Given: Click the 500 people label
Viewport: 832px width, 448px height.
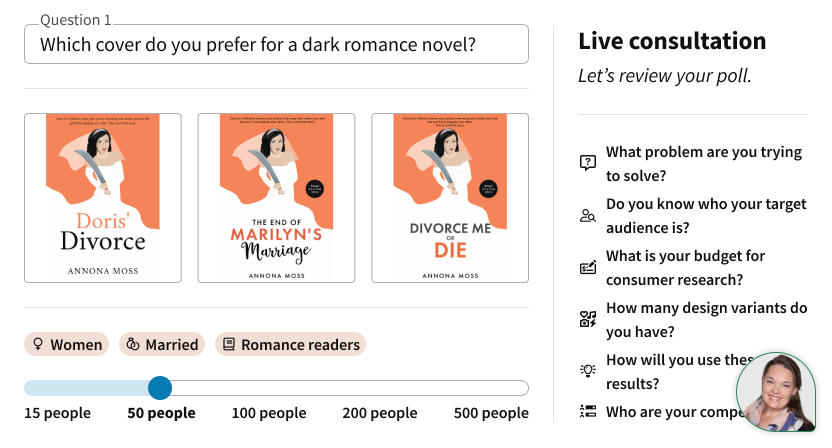Looking at the screenshot, I should point(491,413).
